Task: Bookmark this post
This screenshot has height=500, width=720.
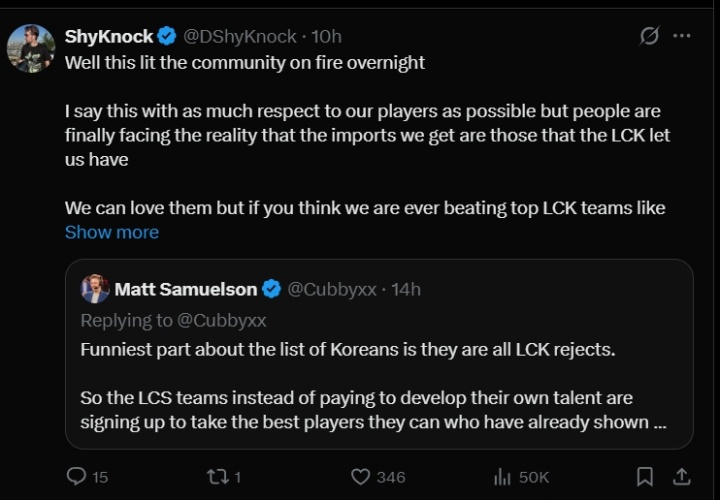Action: pos(645,477)
